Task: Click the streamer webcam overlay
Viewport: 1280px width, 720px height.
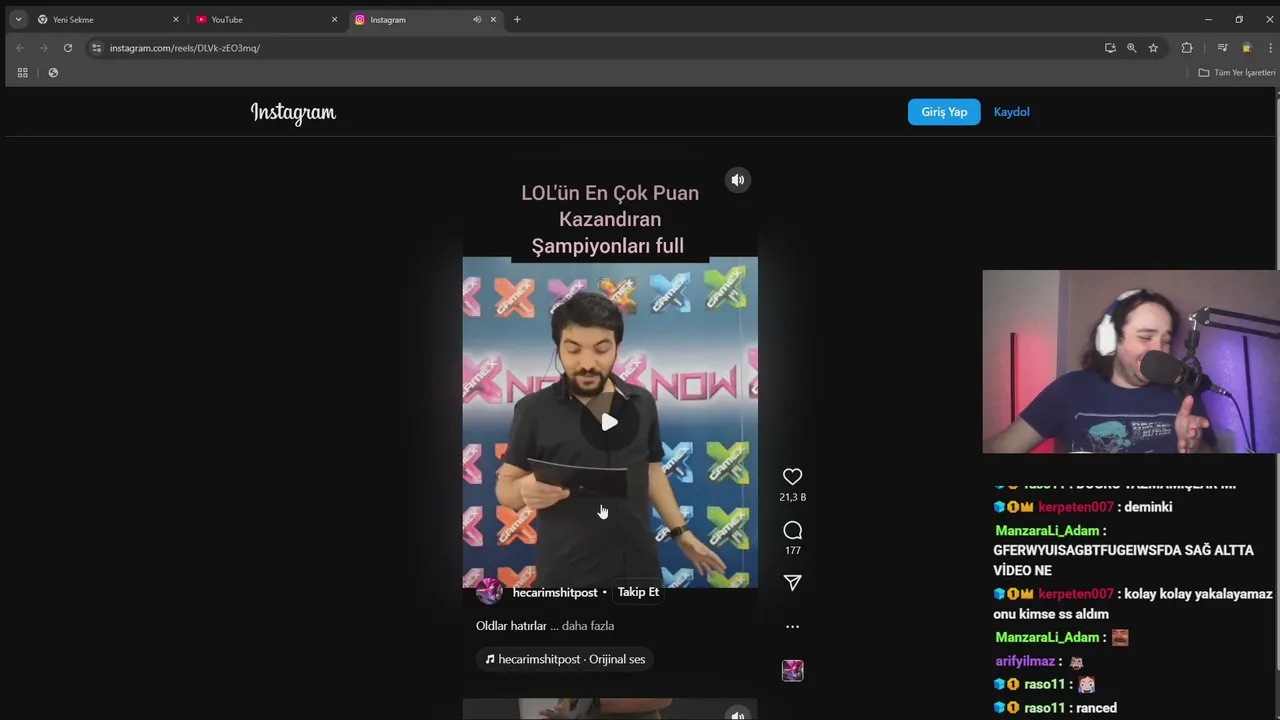Action: pos(1131,361)
